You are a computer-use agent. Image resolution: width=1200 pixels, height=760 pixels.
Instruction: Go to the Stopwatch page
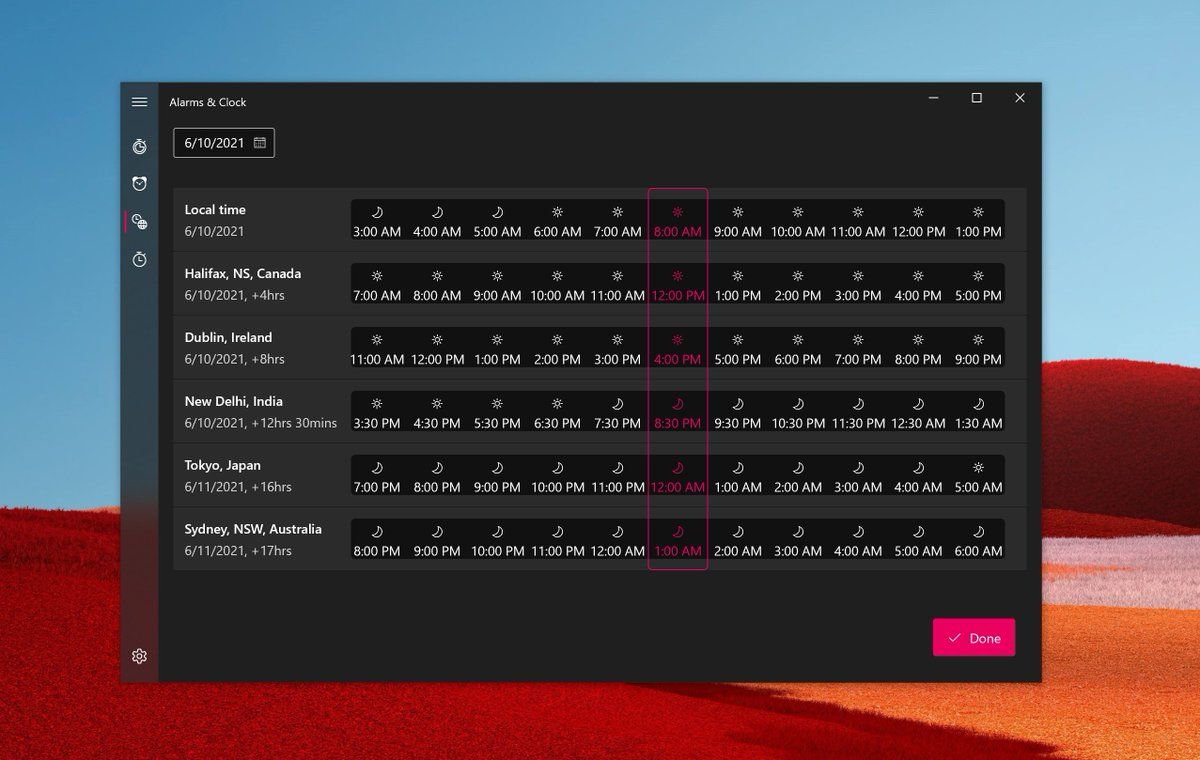tap(139, 260)
